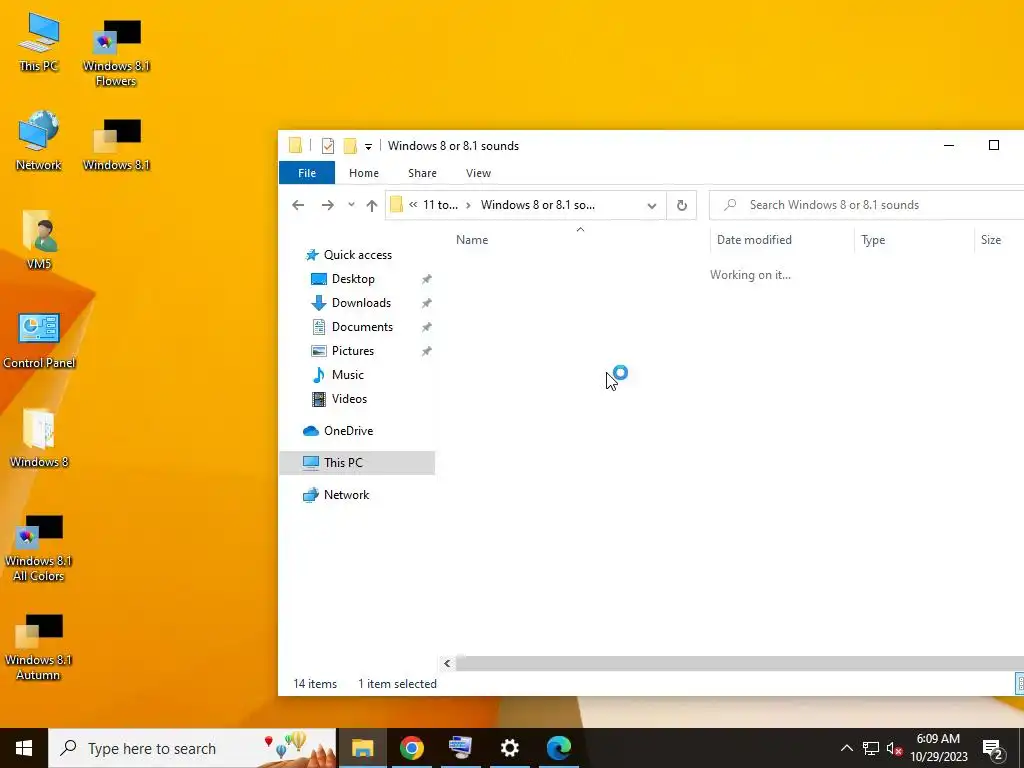The width and height of the screenshot is (1024, 768).
Task: Launch Microsoft Edge from taskbar
Action: (x=559, y=748)
